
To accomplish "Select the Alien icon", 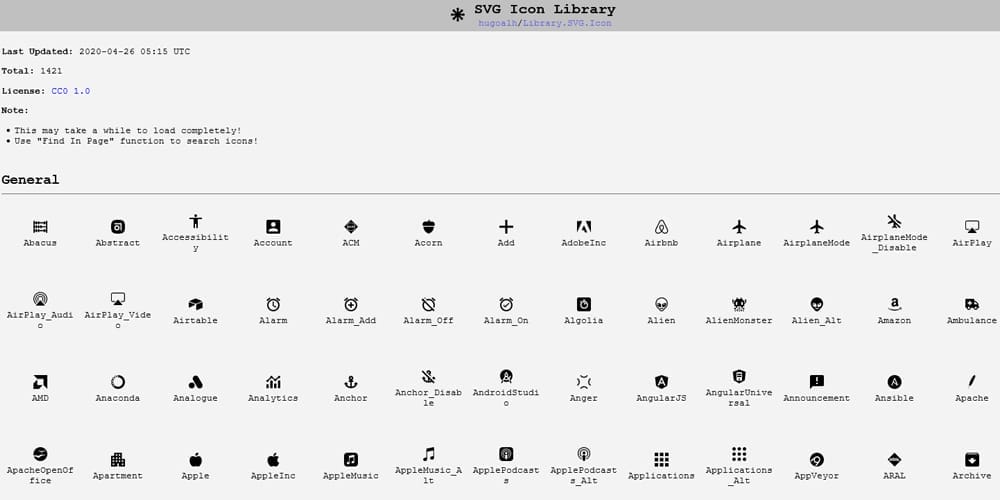I will [661, 304].
